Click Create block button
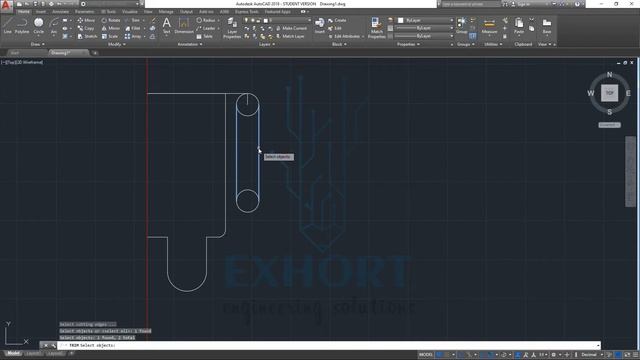The height and width of the screenshot is (360, 640). [x=337, y=20]
